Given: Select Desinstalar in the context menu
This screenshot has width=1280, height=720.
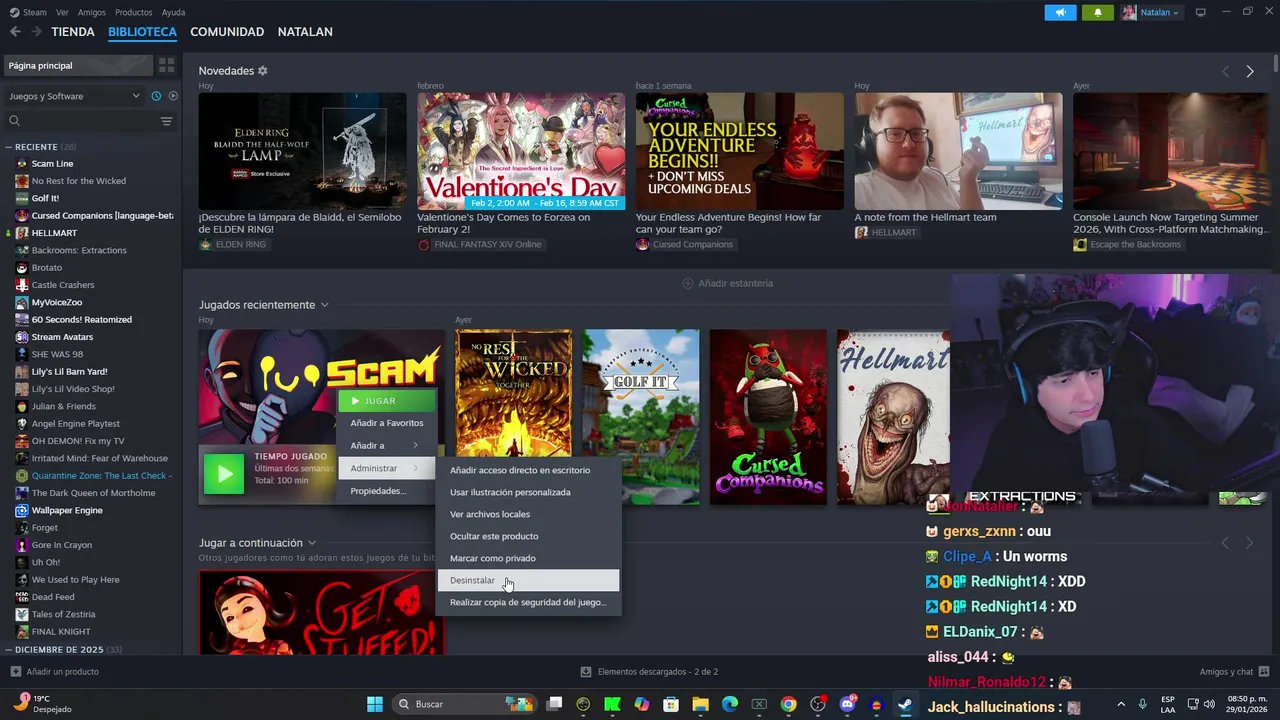Looking at the screenshot, I should (x=528, y=580).
